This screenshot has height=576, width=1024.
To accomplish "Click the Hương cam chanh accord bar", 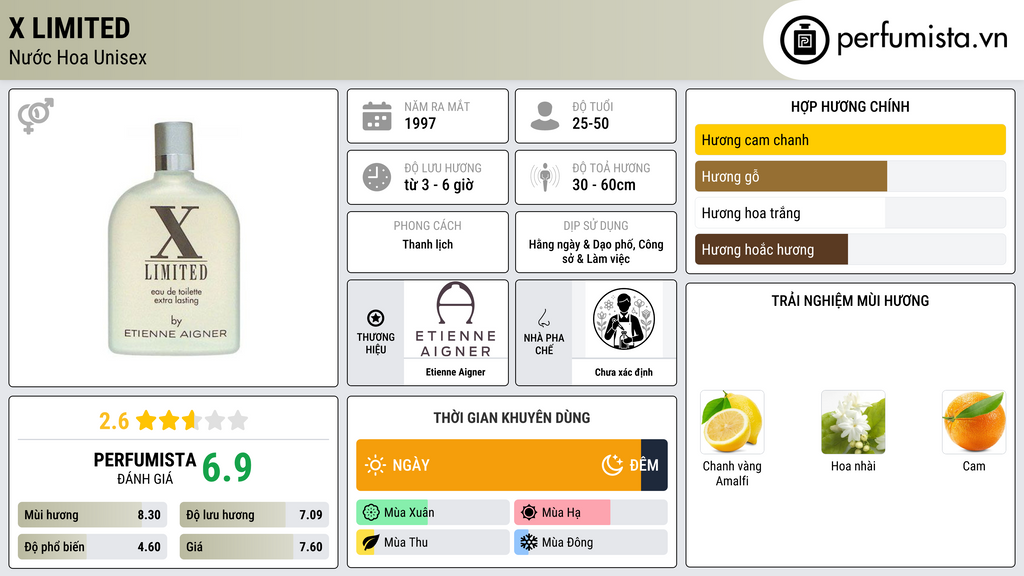I will [850, 140].
